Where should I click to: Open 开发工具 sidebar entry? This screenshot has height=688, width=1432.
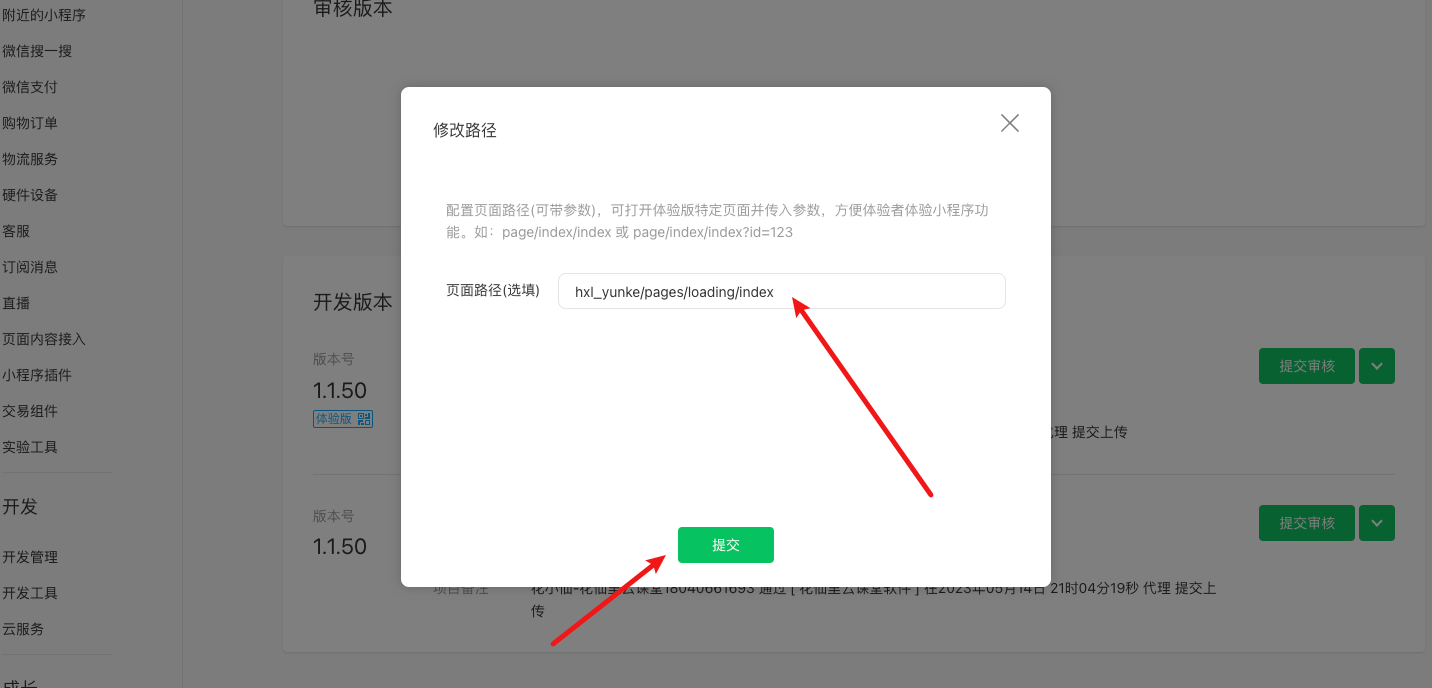click(x=30, y=593)
